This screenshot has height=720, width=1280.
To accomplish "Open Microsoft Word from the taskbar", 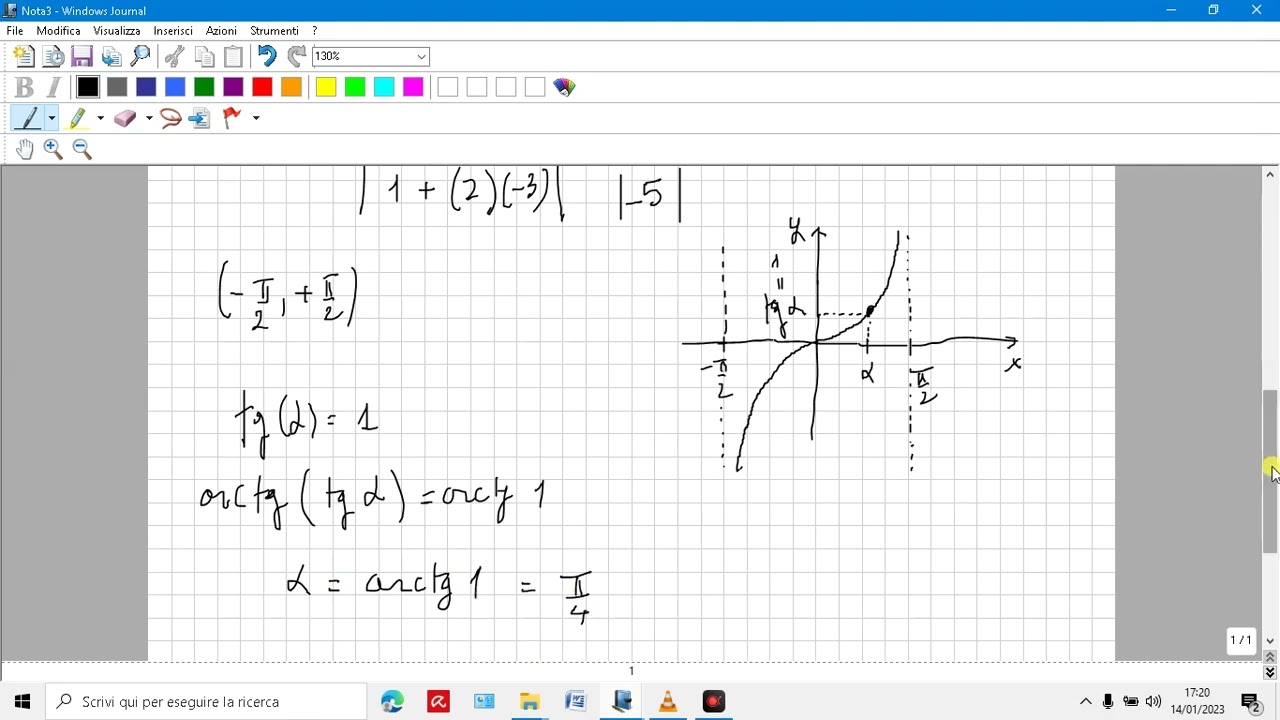I will point(576,702).
